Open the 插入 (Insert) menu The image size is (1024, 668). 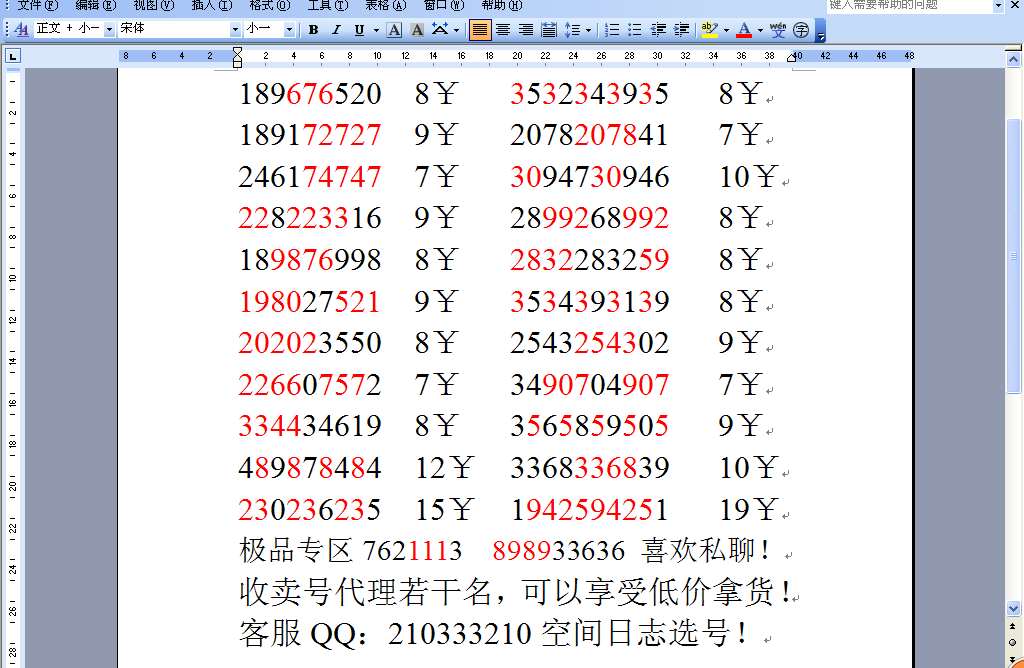pos(212,5)
